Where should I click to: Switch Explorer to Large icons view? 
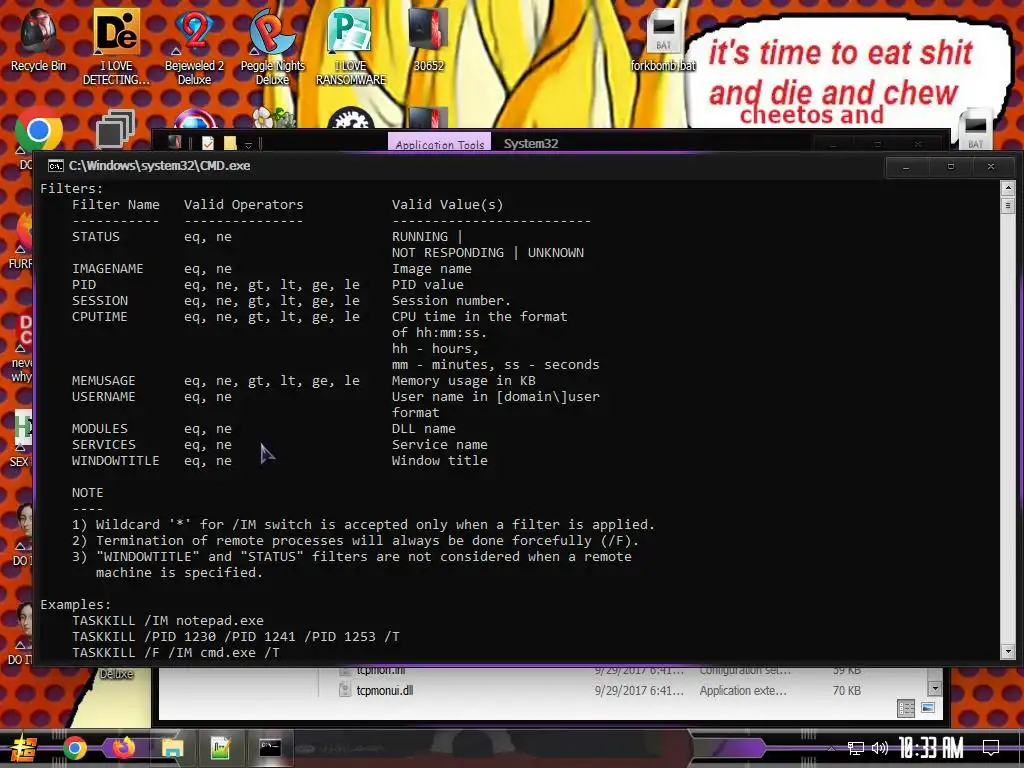[x=927, y=709]
